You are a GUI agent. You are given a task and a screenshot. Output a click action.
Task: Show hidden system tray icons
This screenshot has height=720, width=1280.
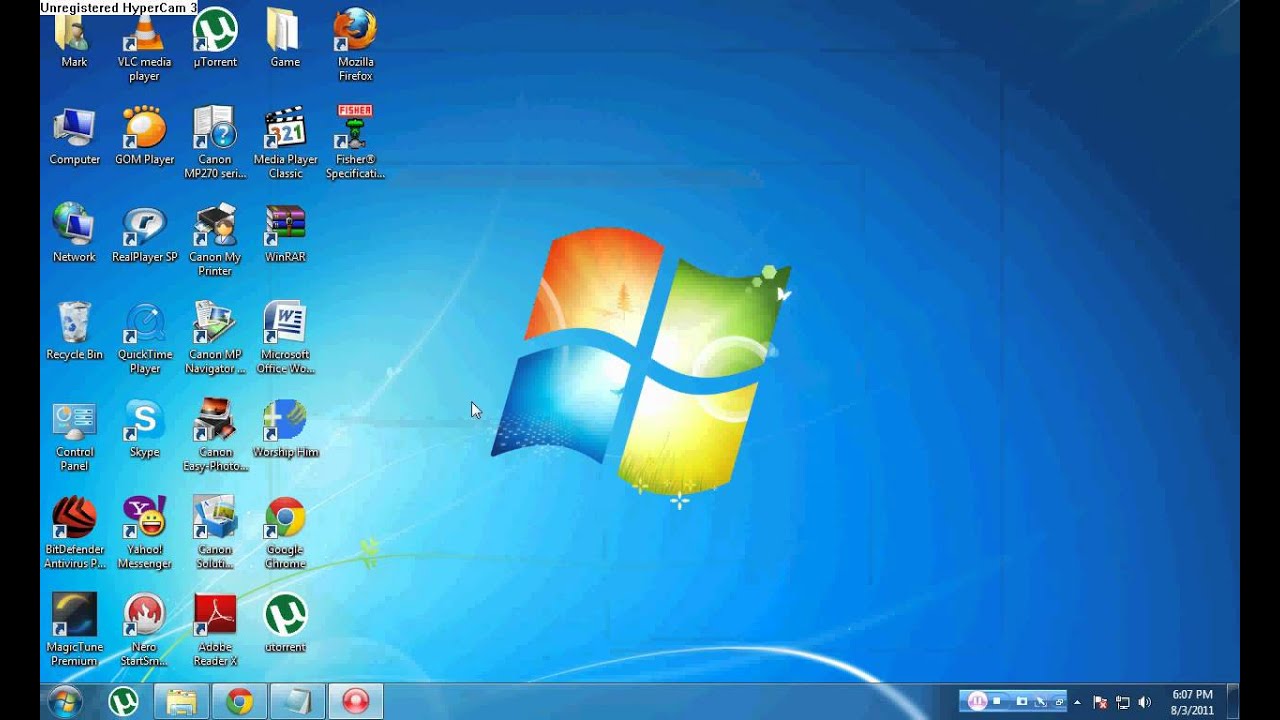(1077, 702)
